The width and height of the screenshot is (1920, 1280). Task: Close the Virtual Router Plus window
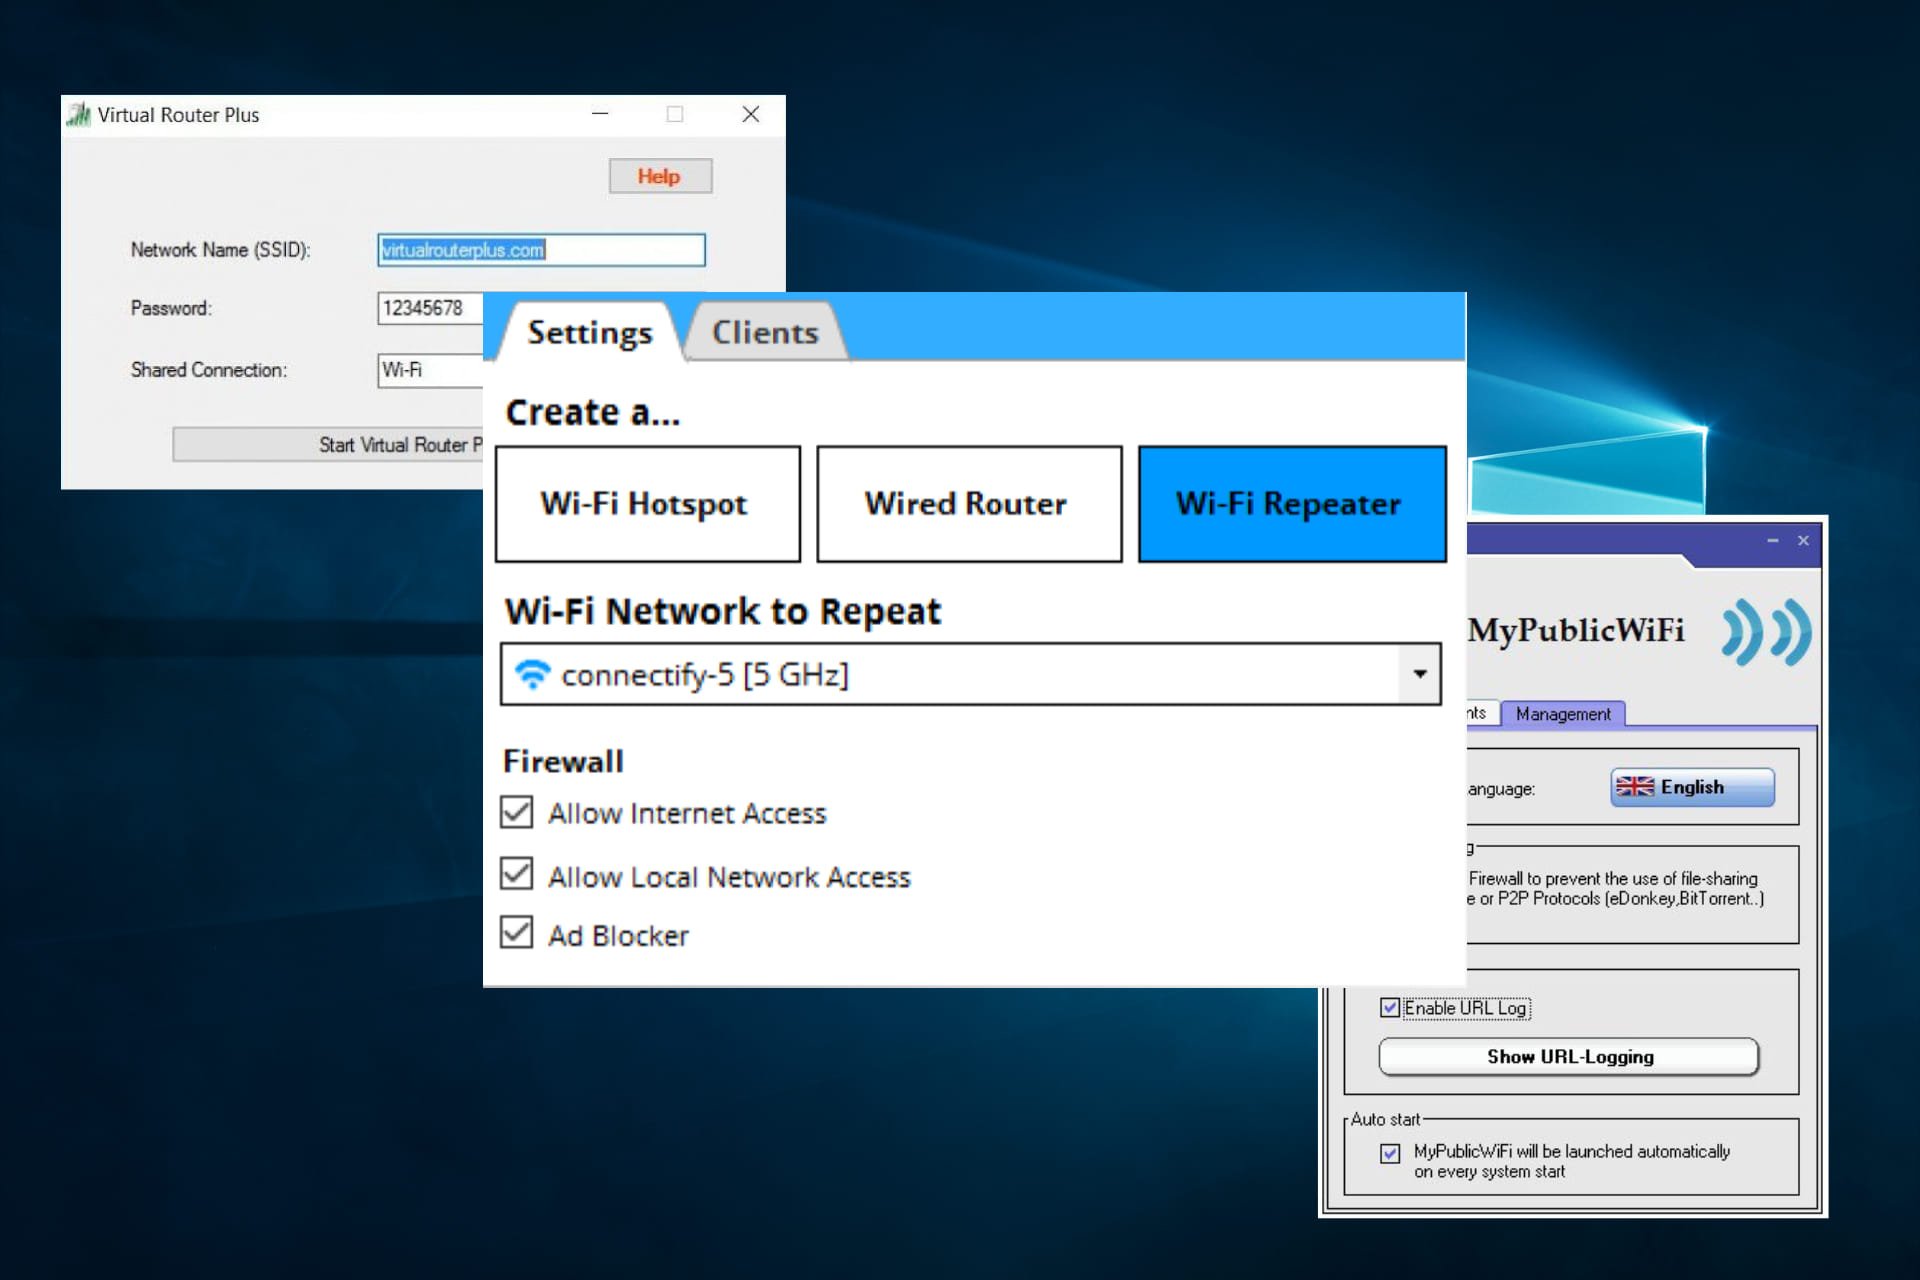pos(751,114)
